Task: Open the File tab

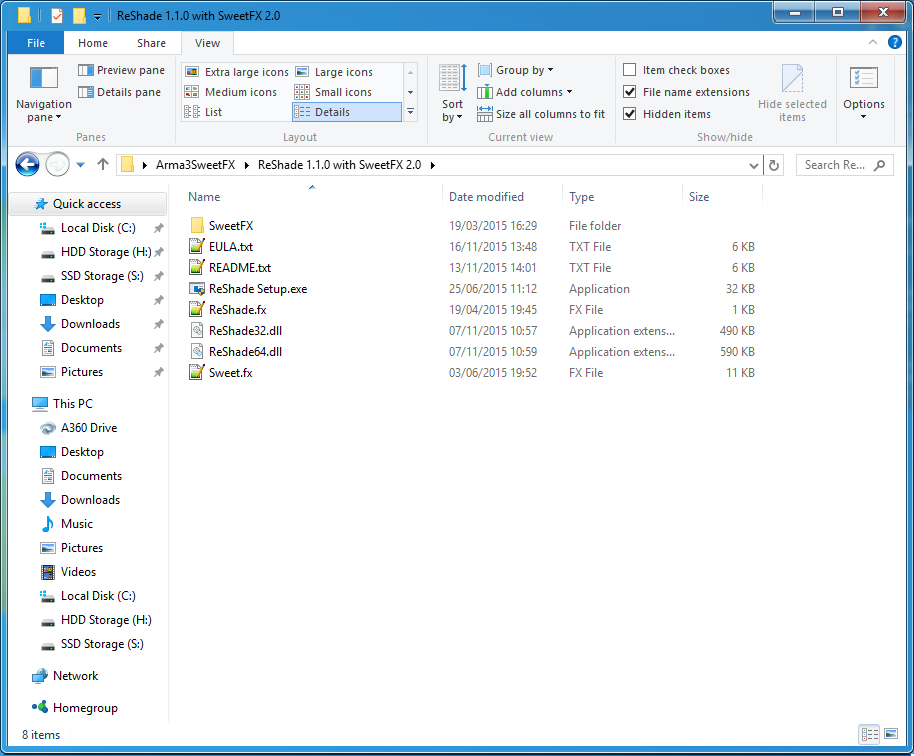Action: [x=36, y=43]
